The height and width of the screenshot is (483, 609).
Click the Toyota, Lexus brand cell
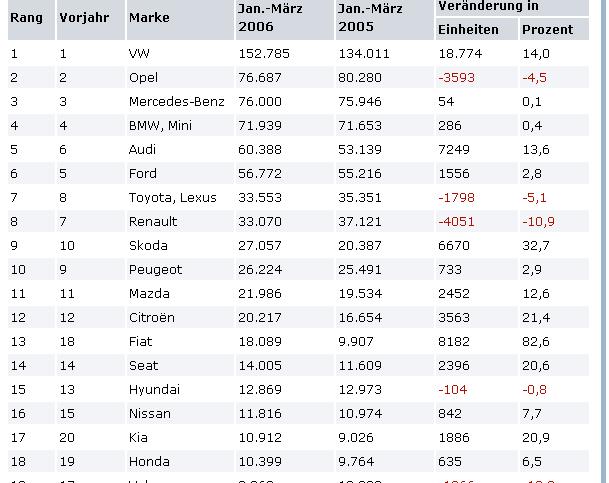165,197
